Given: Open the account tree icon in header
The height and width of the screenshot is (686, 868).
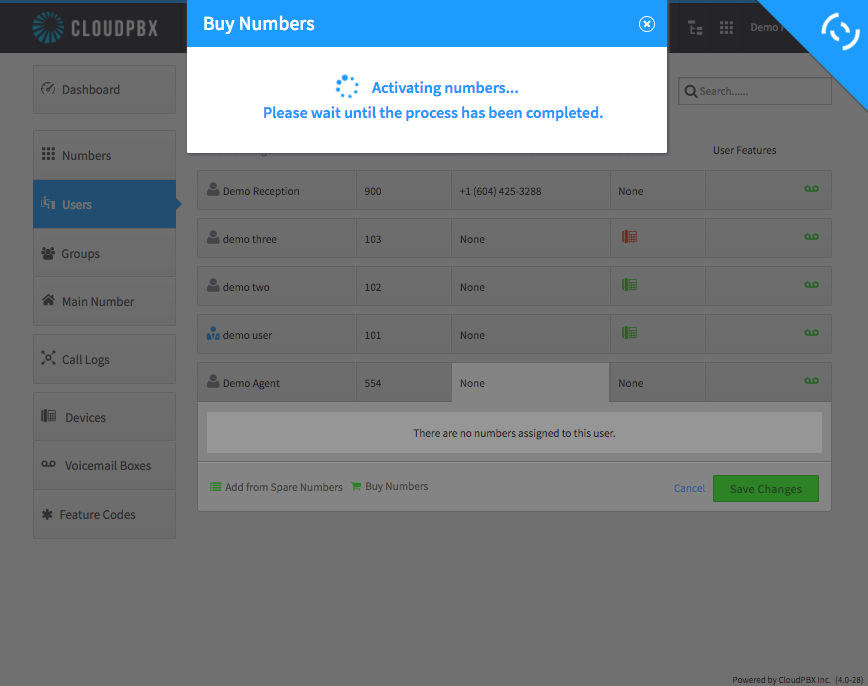Looking at the screenshot, I should [x=695, y=28].
